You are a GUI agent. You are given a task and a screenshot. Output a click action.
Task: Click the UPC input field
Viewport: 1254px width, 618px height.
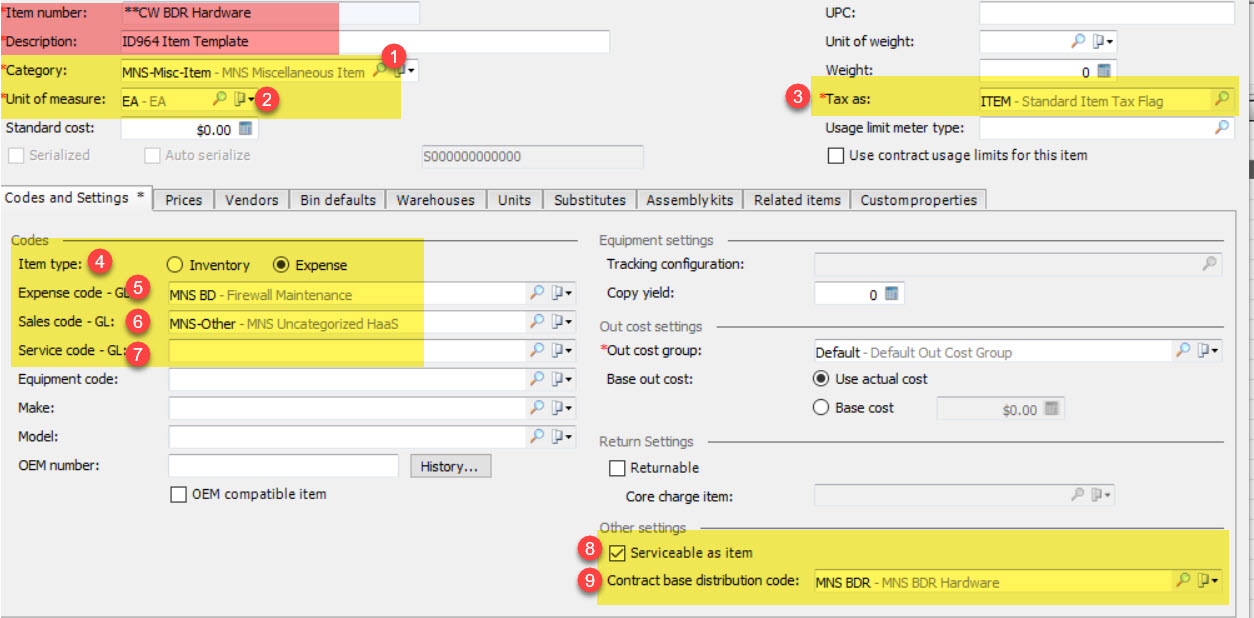[x=1107, y=13]
